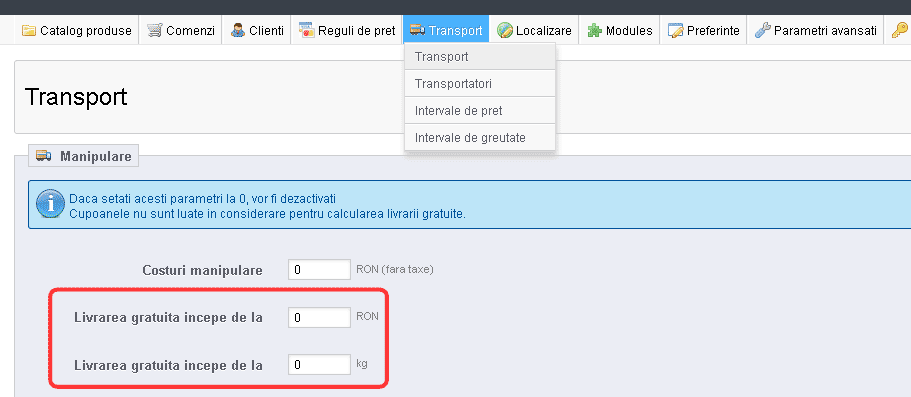
Task: Focus the Costuri manipulare input field
Action: 319,270
